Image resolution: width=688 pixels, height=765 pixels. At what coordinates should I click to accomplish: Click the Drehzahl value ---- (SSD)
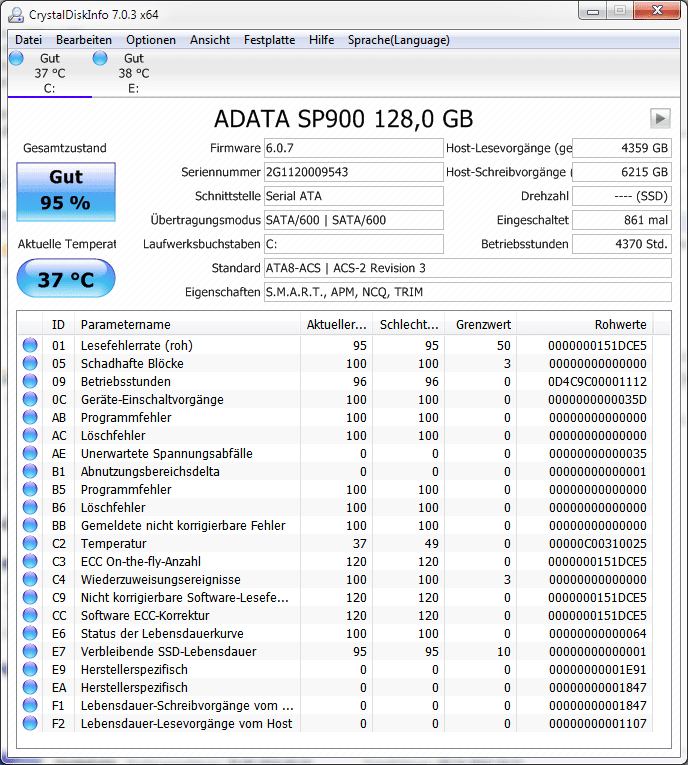tap(622, 196)
